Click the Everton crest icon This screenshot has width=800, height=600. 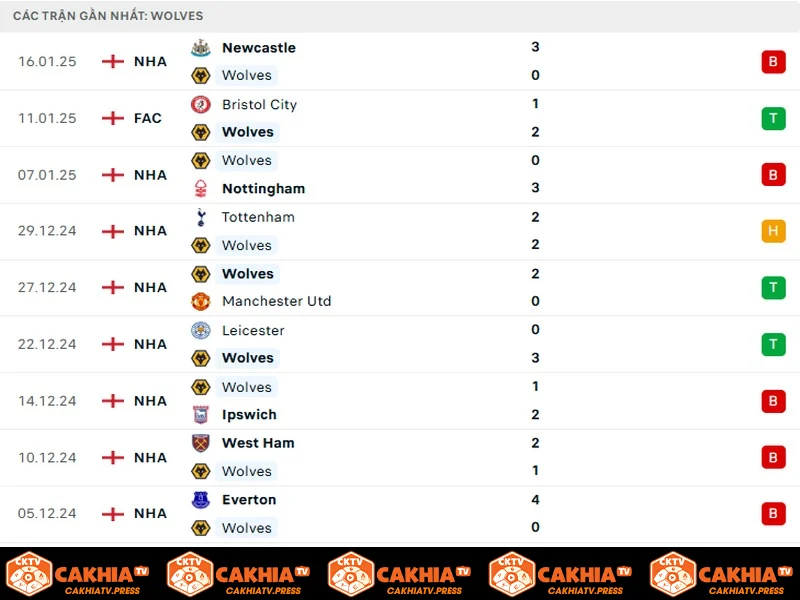tap(201, 500)
